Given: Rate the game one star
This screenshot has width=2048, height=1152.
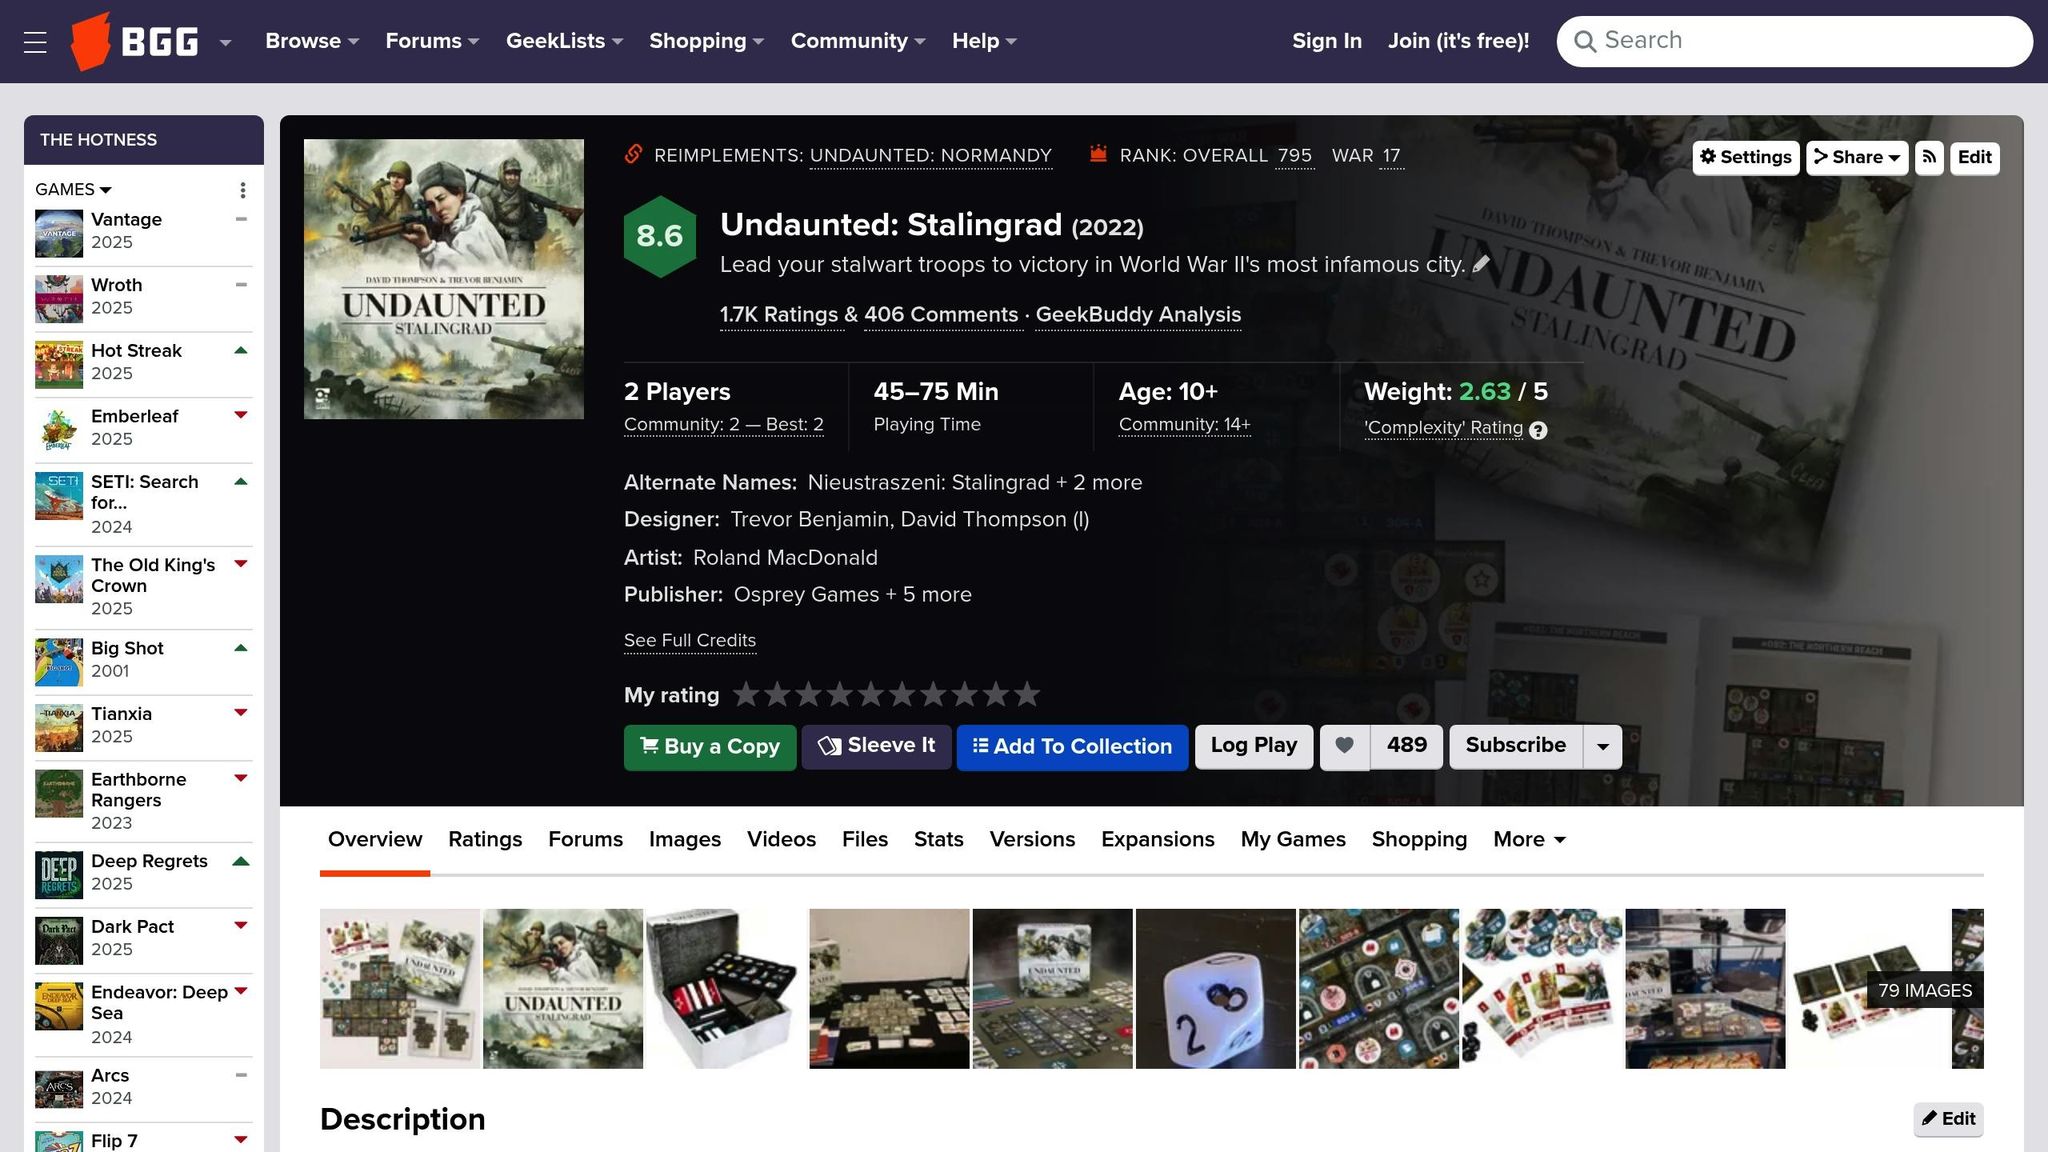Looking at the screenshot, I should (x=746, y=694).
